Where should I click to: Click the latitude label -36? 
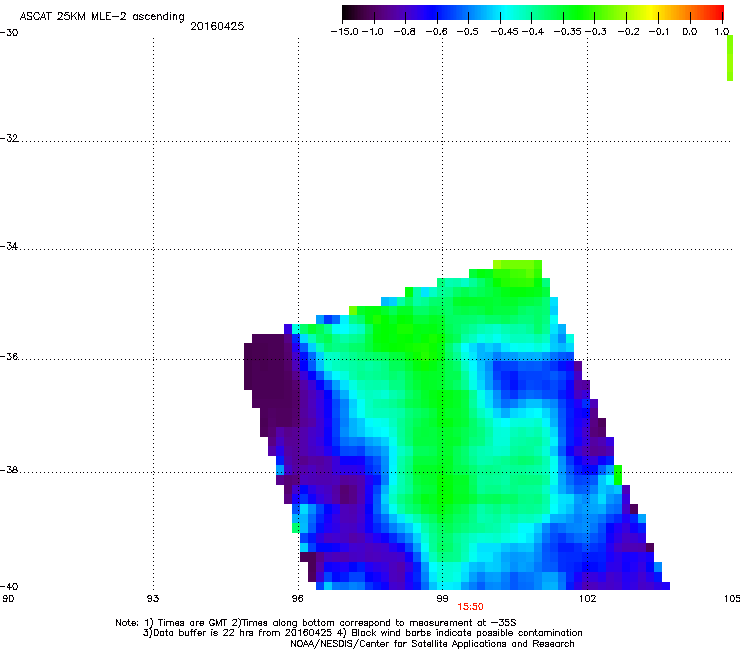9,356
